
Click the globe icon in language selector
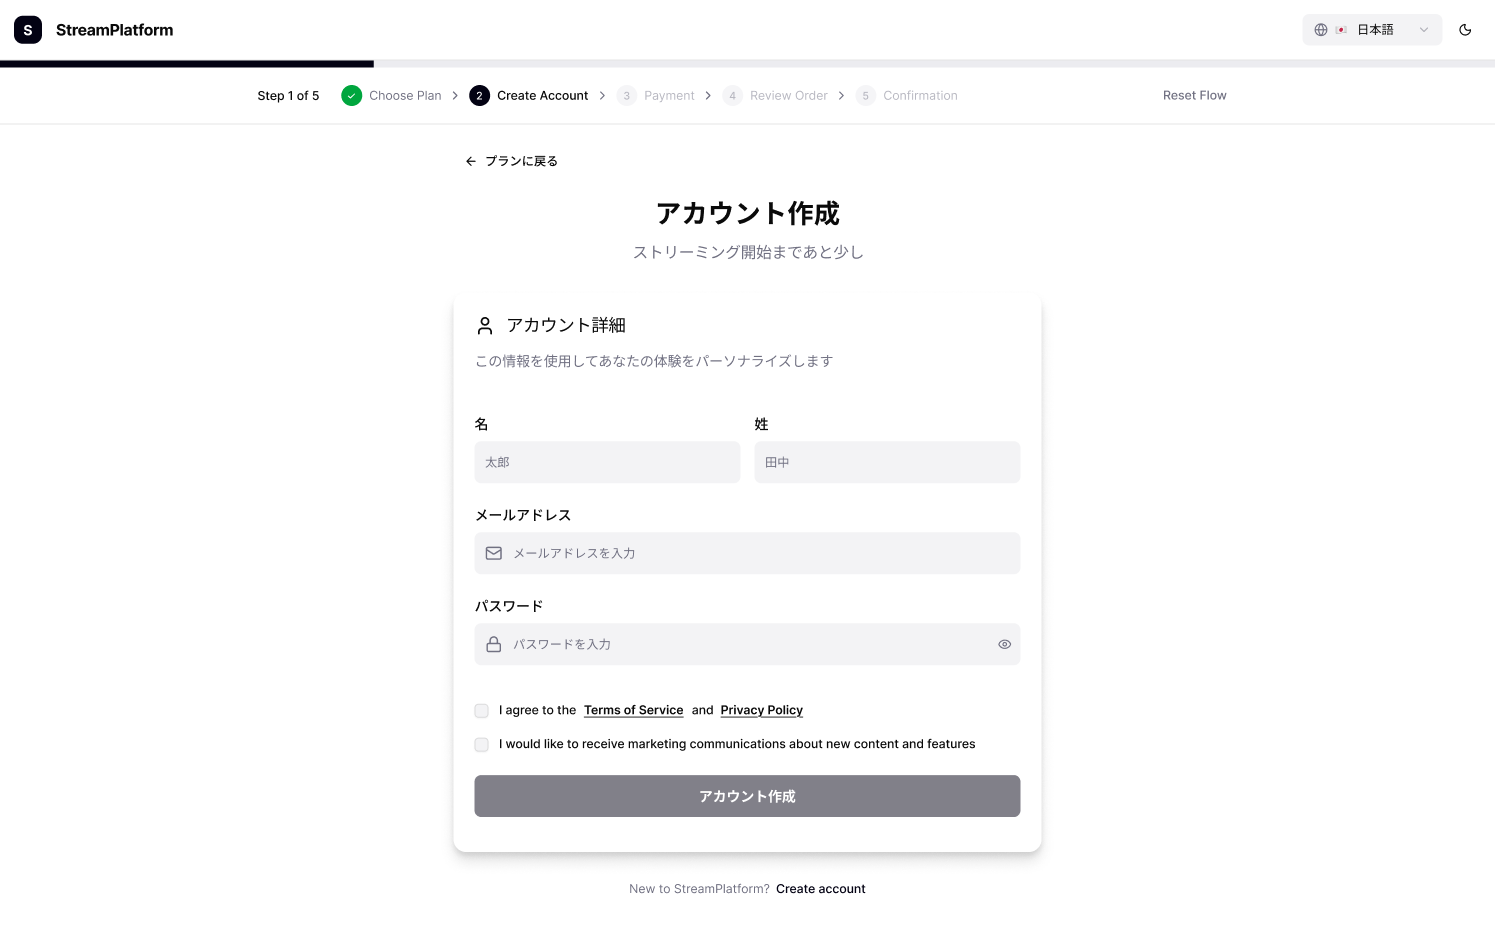click(x=1321, y=29)
